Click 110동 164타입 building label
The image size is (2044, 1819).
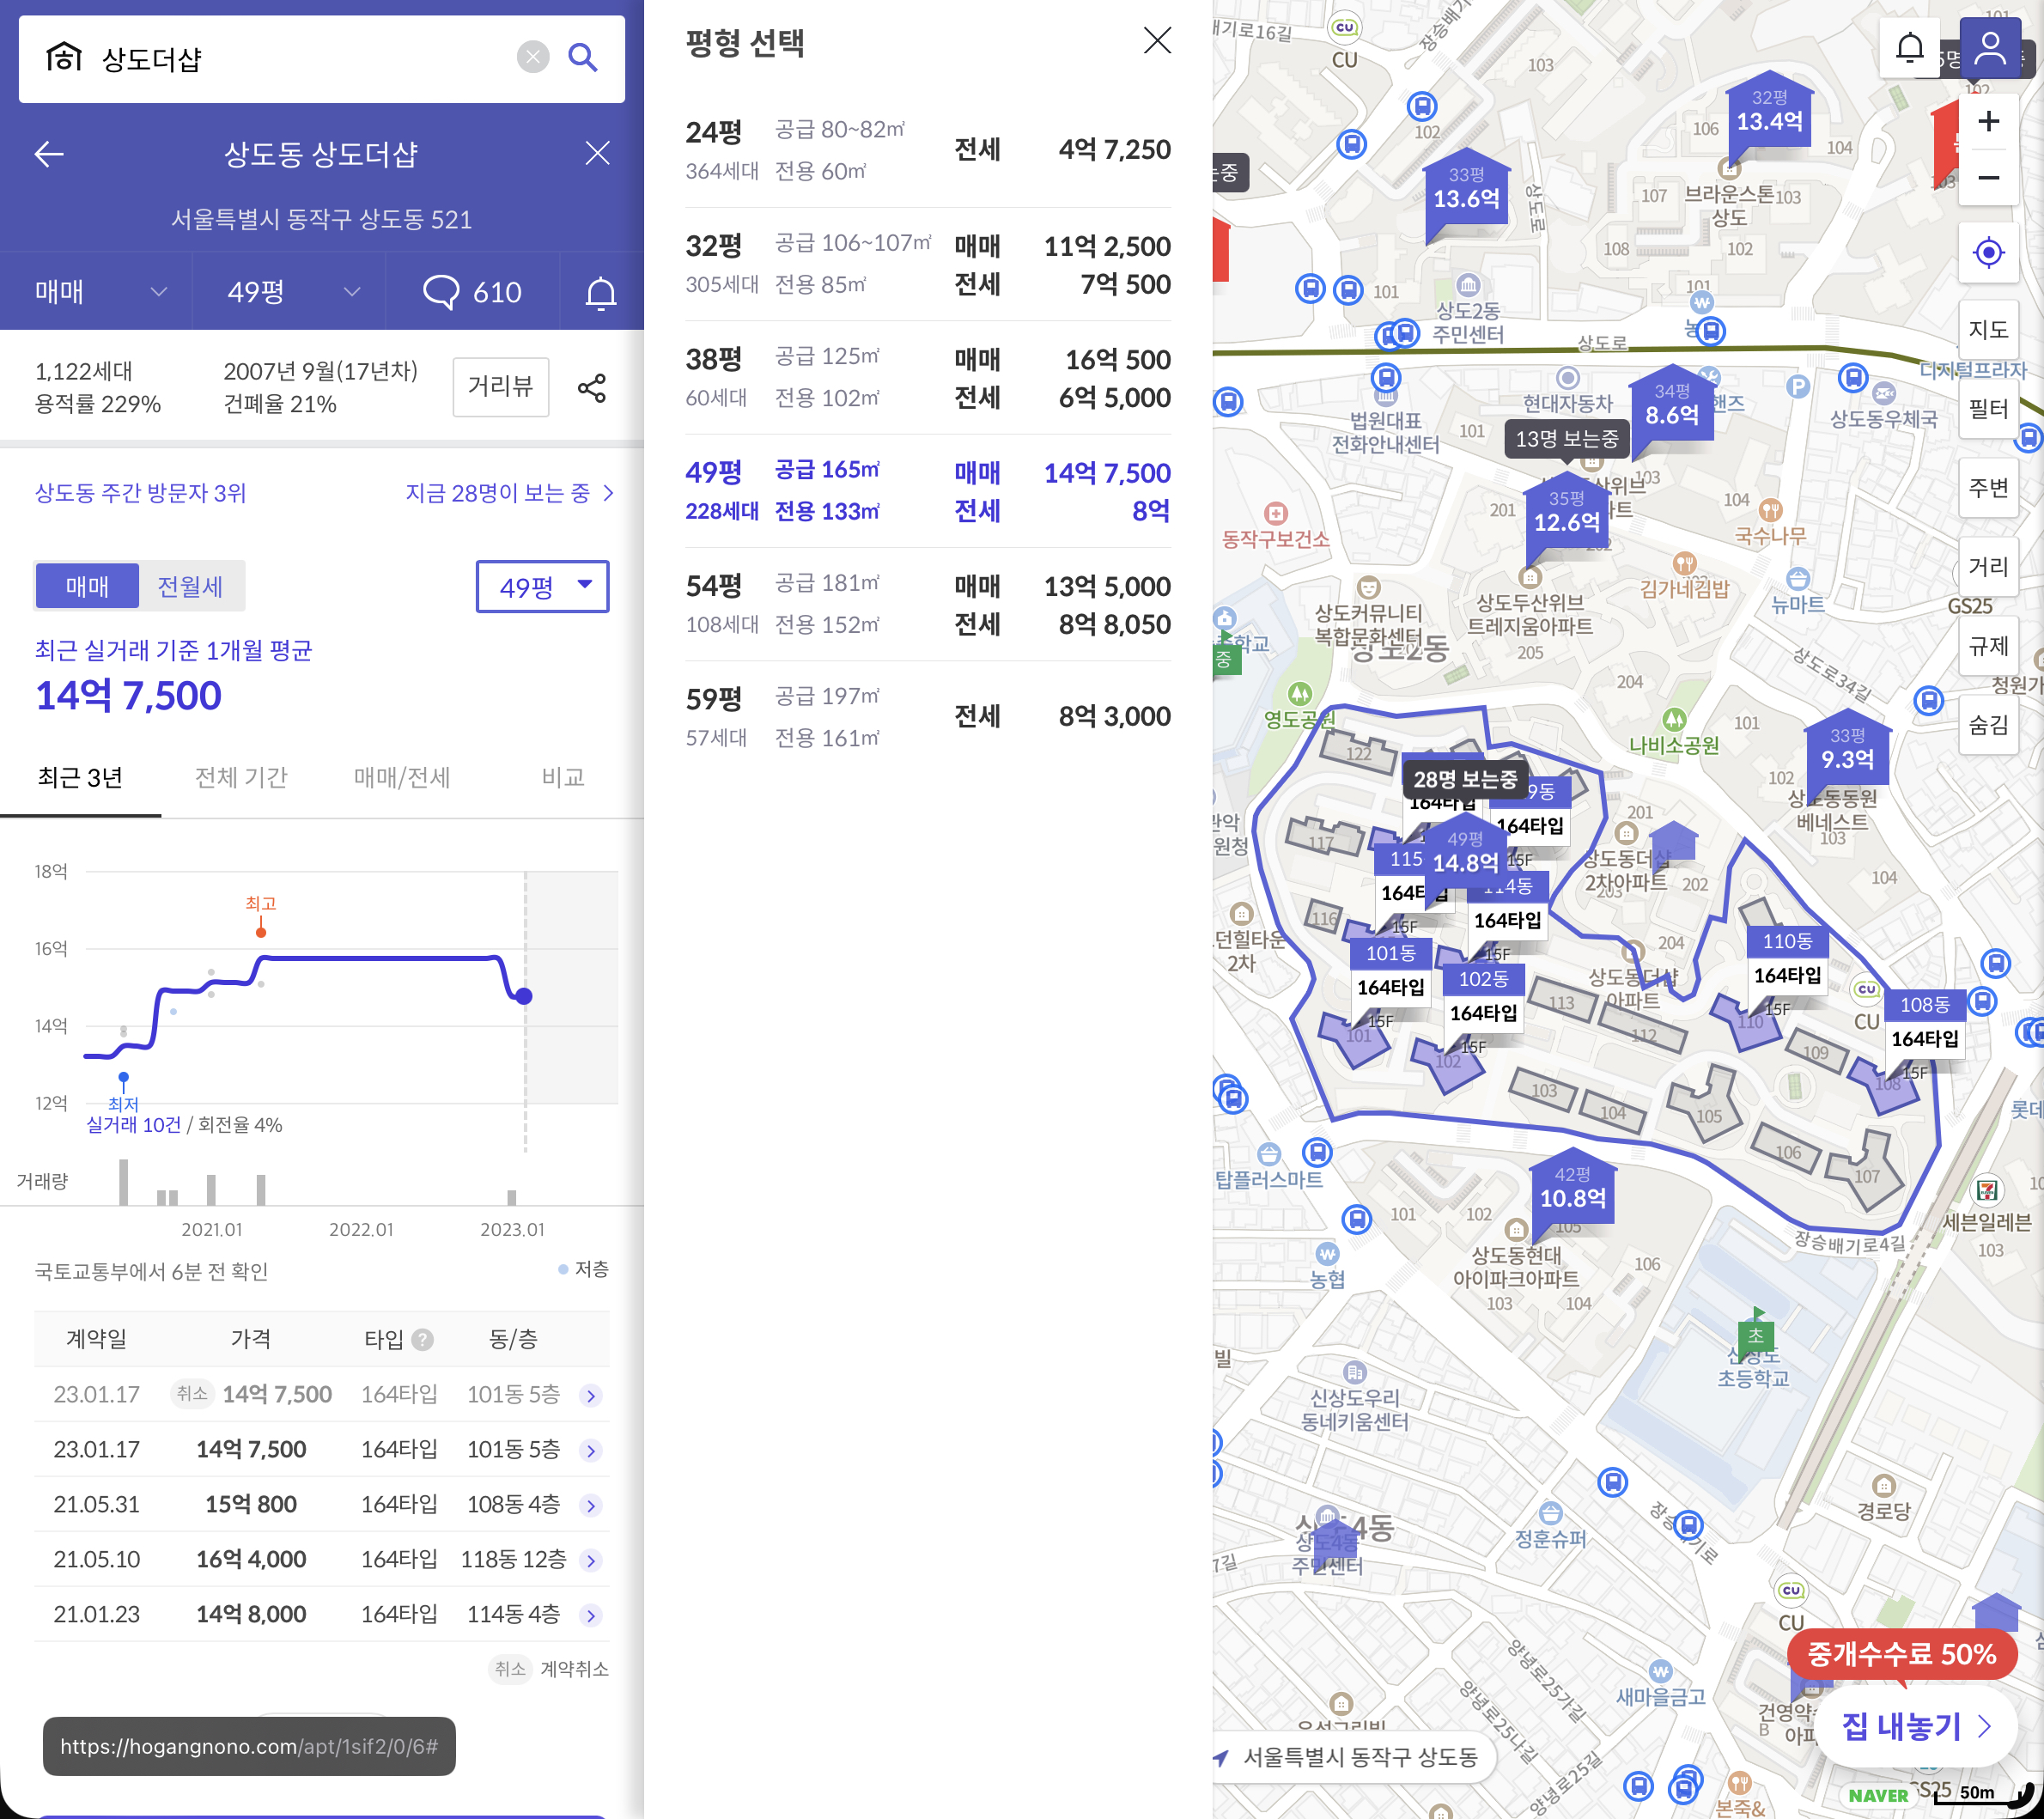(x=1787, y=959)
